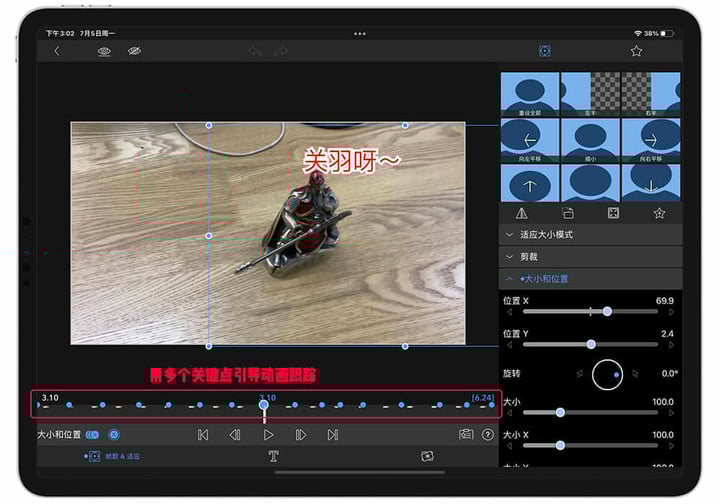Viewport: 720px width, 504px height.
Task: Go back using the top-left chevron
Action: point(57,51)
